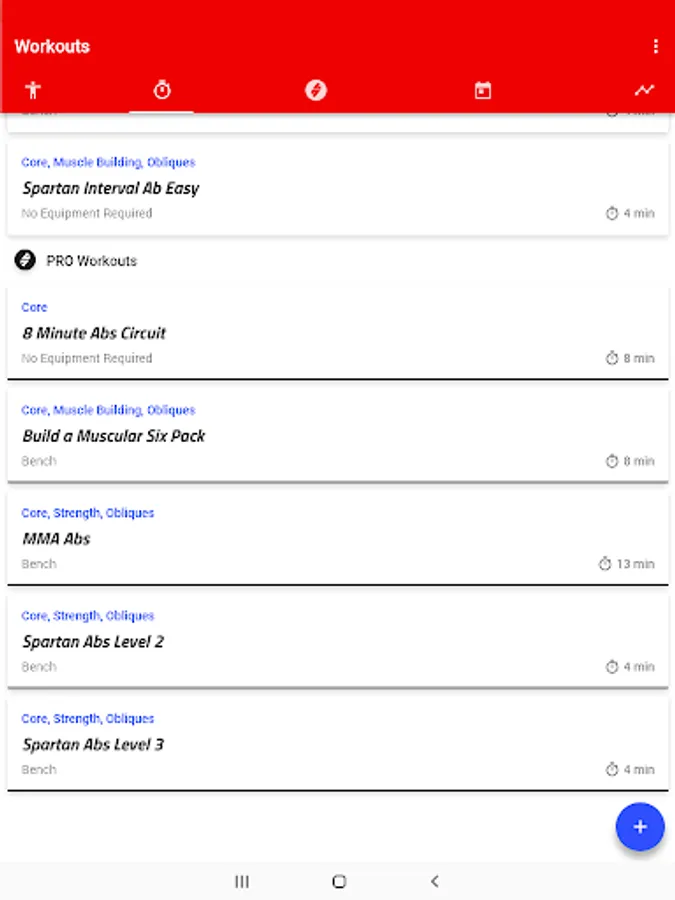Open Android recent apps button
The width and height of the screenshot is (675, 900).
241,881
